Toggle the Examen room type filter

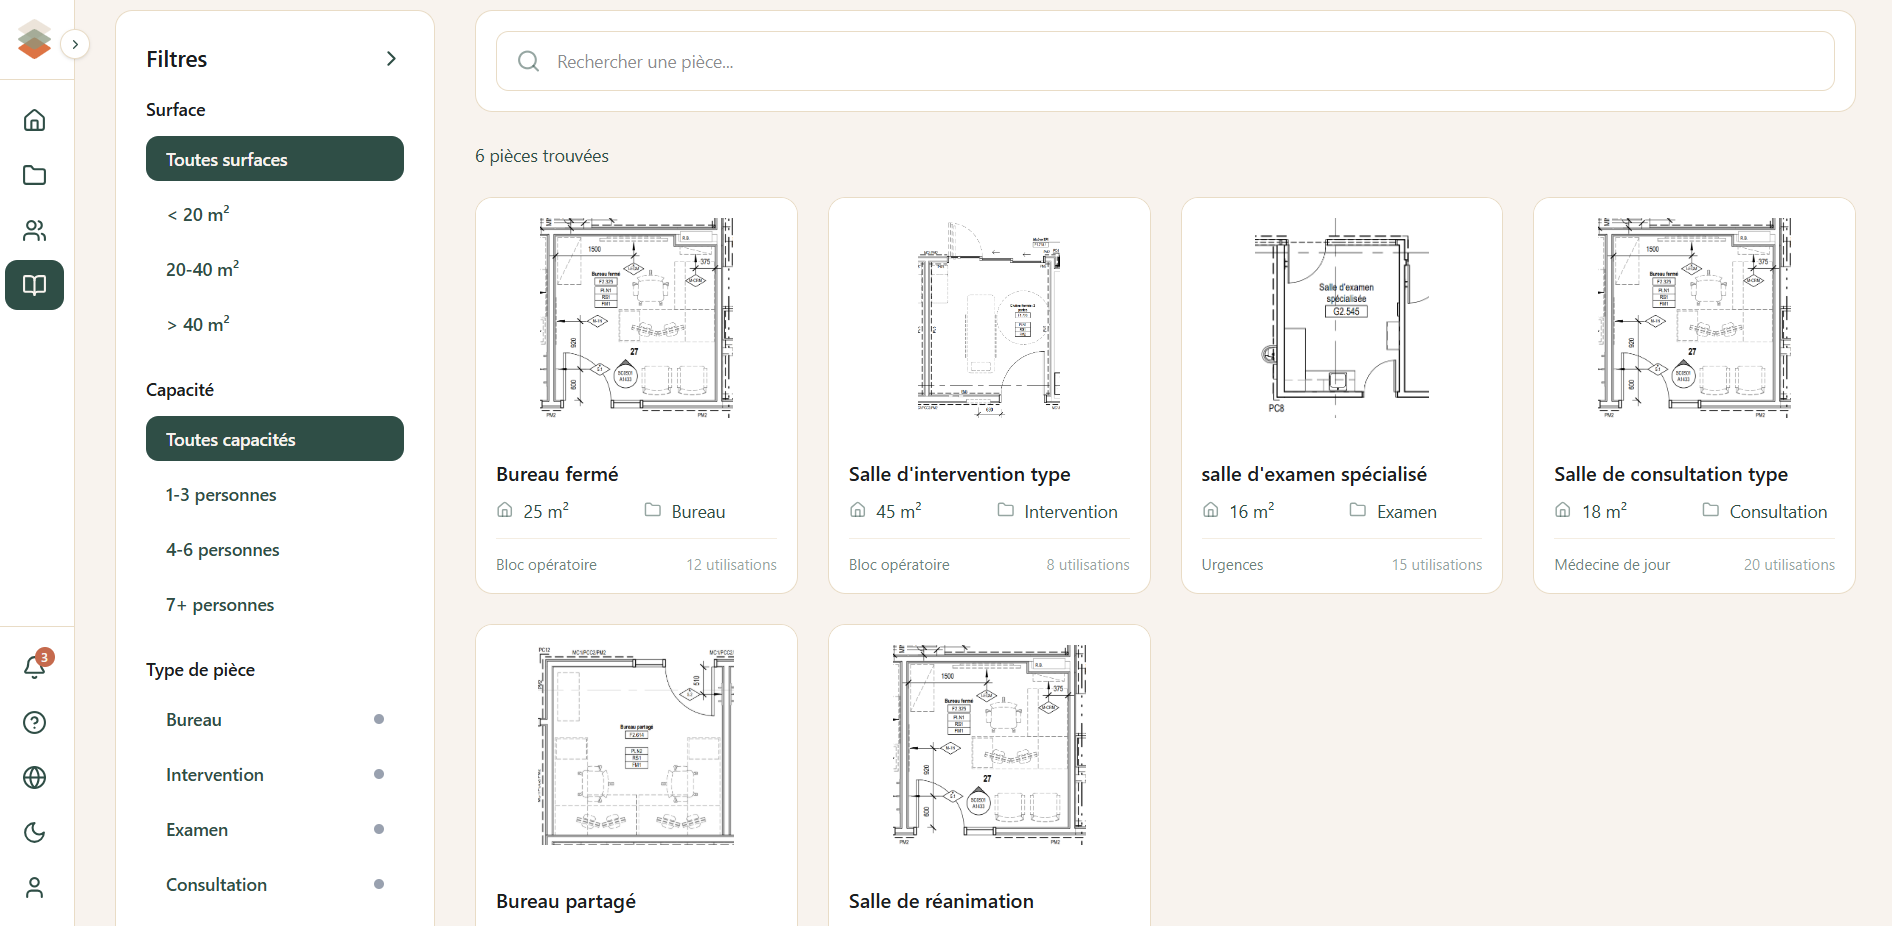coord(275,829)
